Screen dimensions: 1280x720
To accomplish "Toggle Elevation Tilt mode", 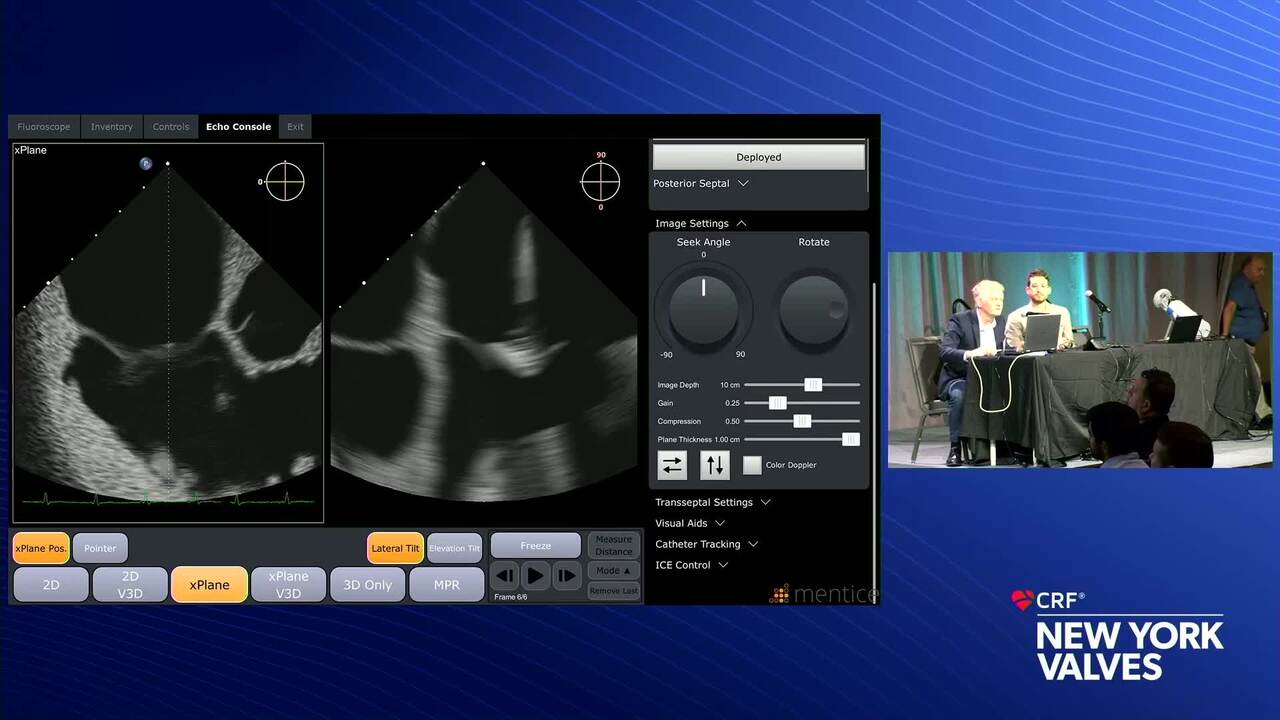I will [x=454, y=548].
